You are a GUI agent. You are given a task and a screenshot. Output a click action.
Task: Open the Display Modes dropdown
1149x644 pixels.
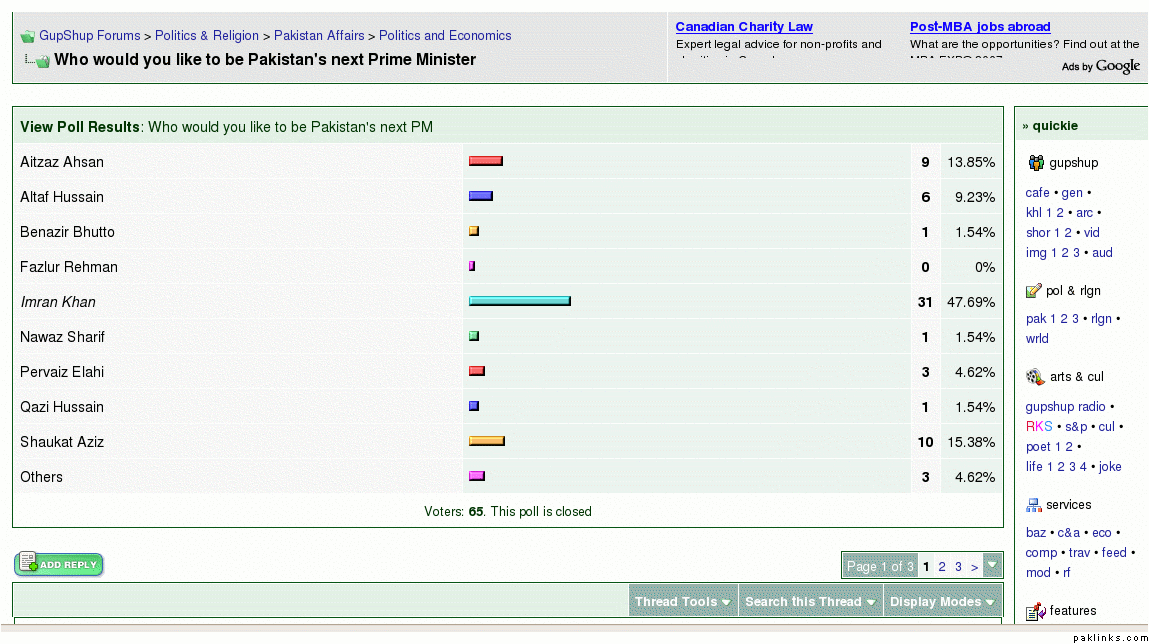(943, 602)
